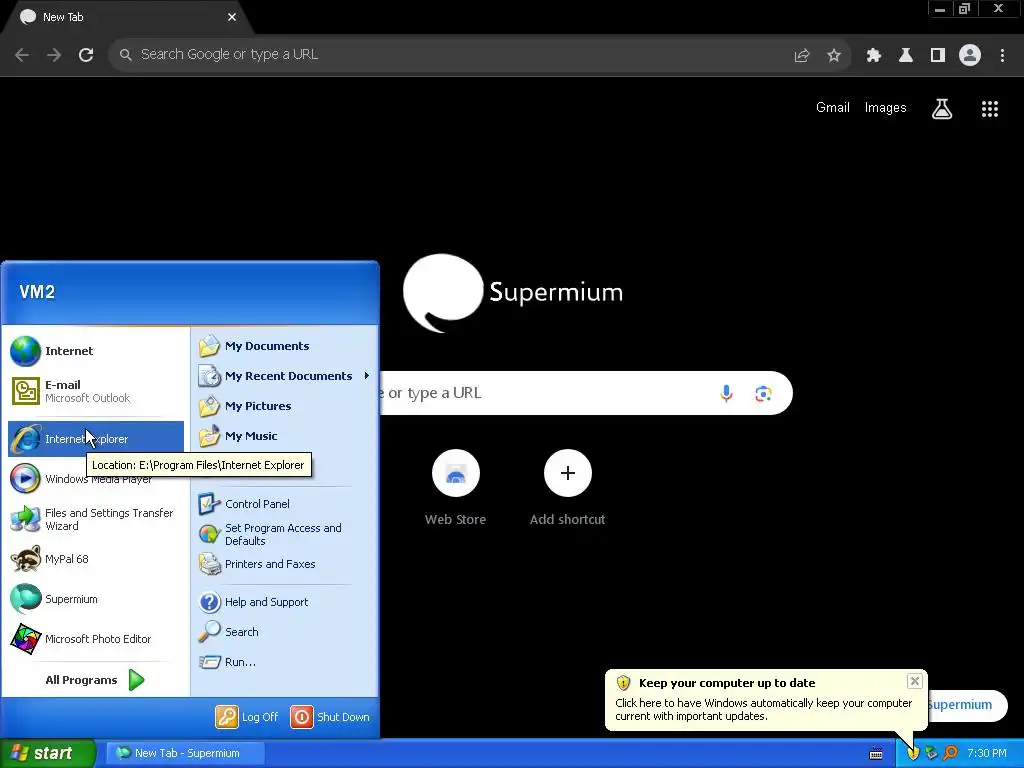
Task: Click the network connection tray icon
Action: (x=931, y=753)
